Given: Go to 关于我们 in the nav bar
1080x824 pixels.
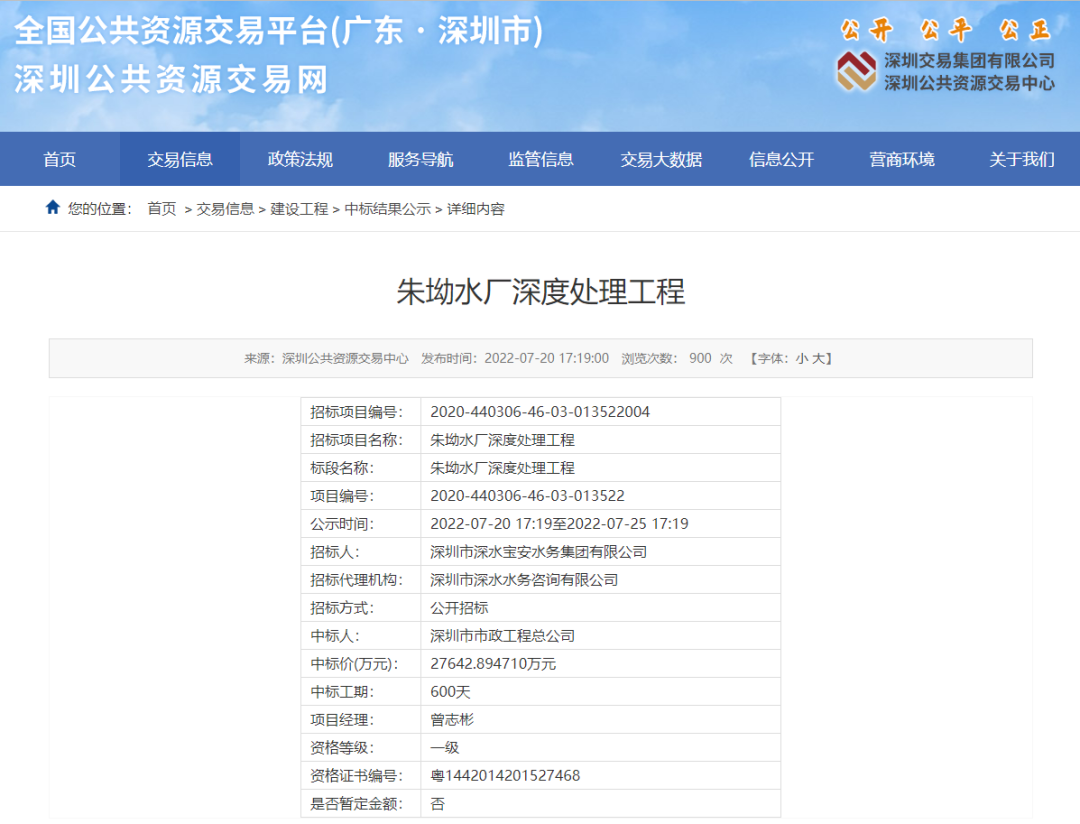Looking at the screenshot, I should click(1021, 159).
